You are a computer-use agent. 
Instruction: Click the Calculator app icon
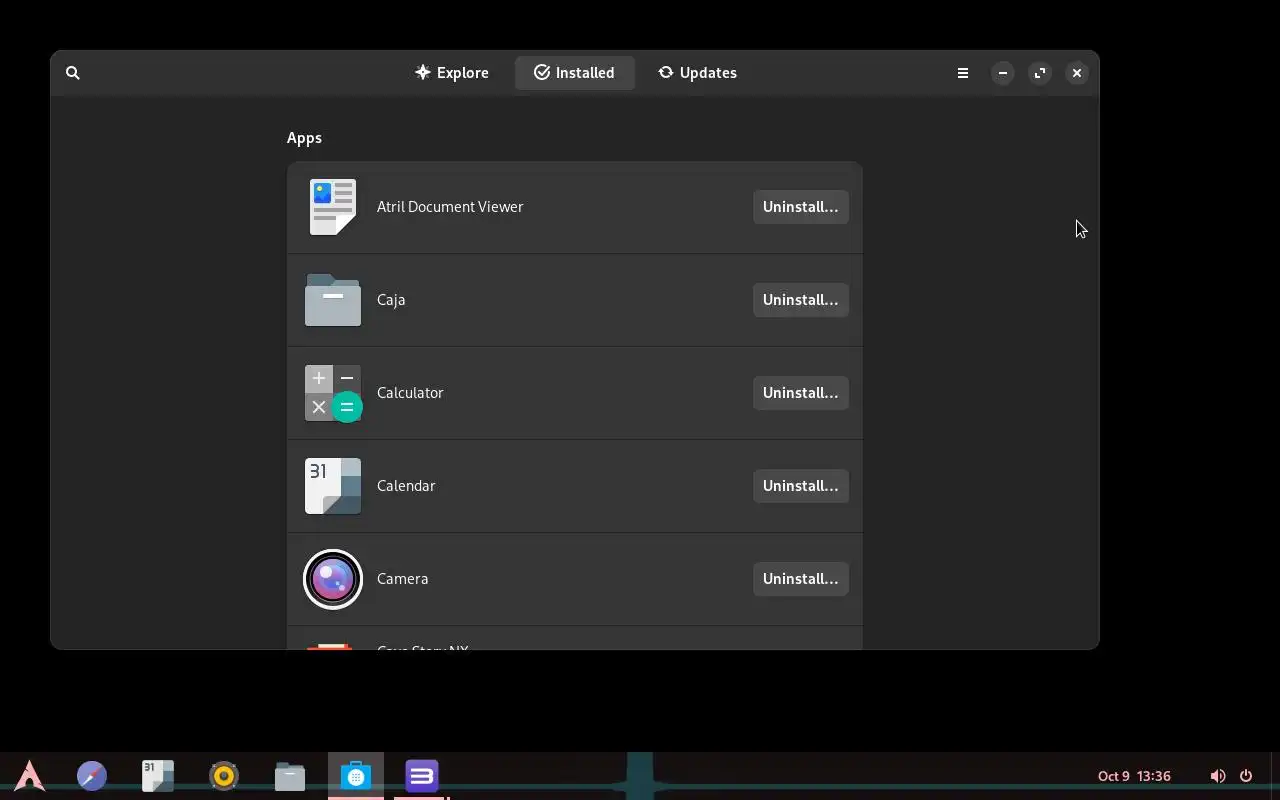point(333,393)
